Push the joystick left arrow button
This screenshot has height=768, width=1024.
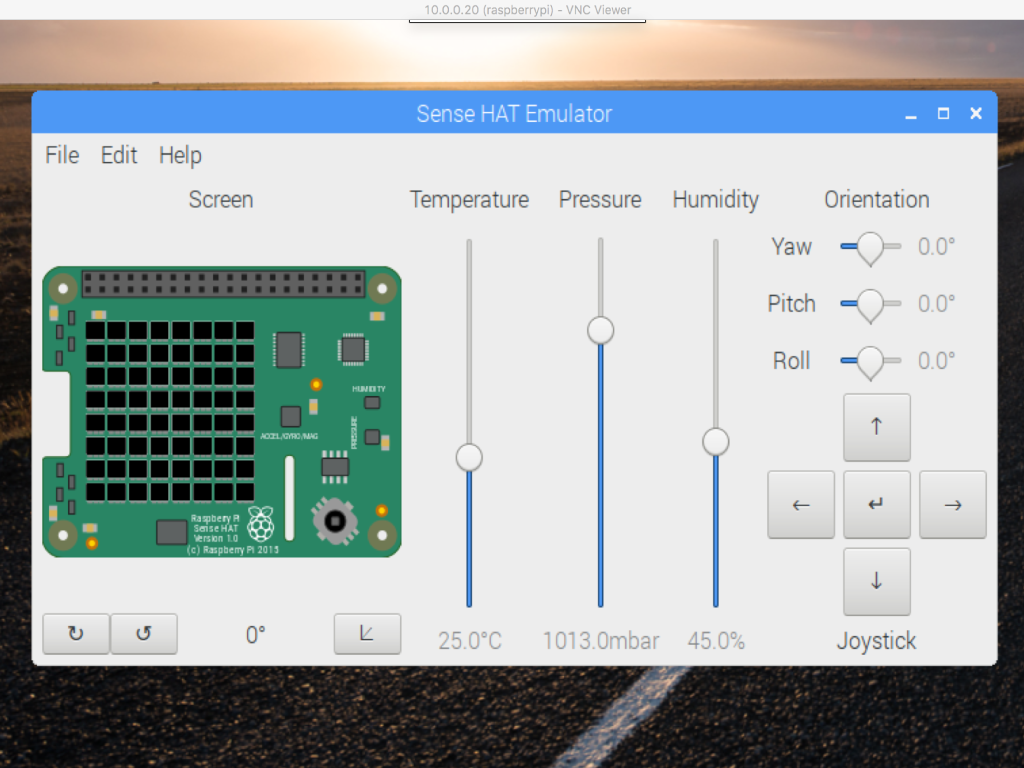(801, 504)
